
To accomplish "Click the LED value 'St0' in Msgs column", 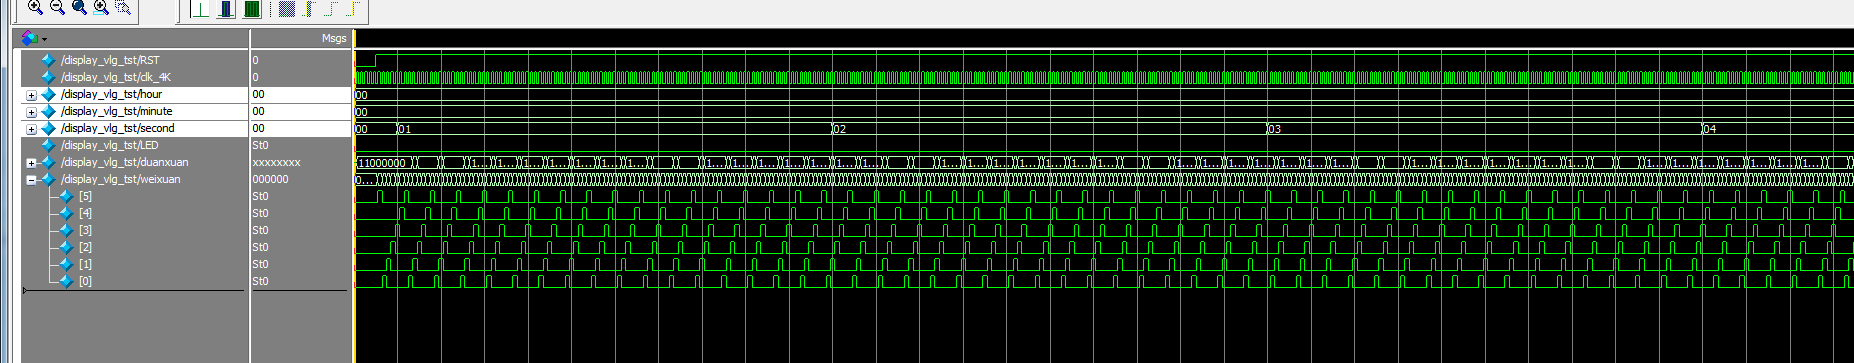I will (260, 145).
